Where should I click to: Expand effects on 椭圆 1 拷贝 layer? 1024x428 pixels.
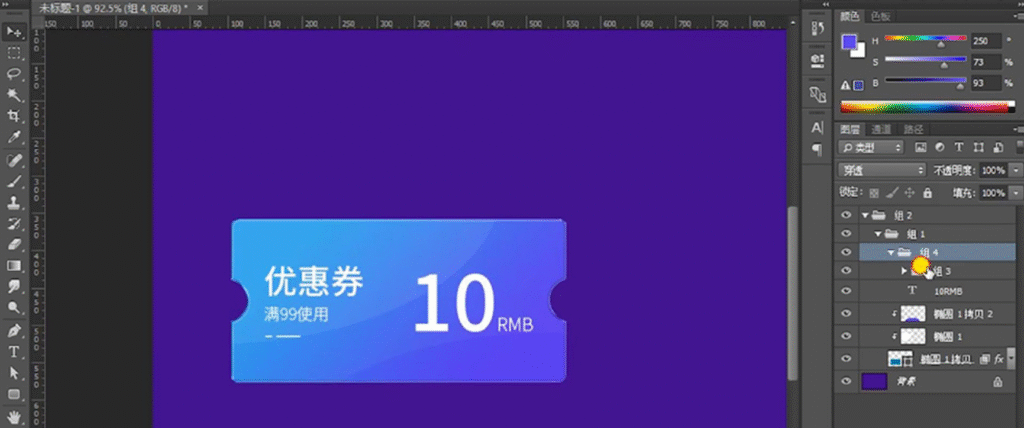point(1011,359)
